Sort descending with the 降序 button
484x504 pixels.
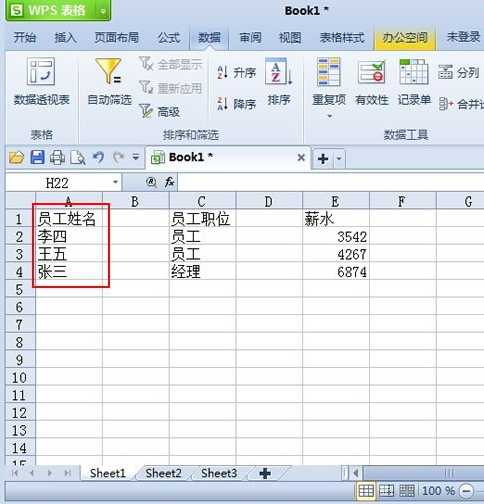236,104
